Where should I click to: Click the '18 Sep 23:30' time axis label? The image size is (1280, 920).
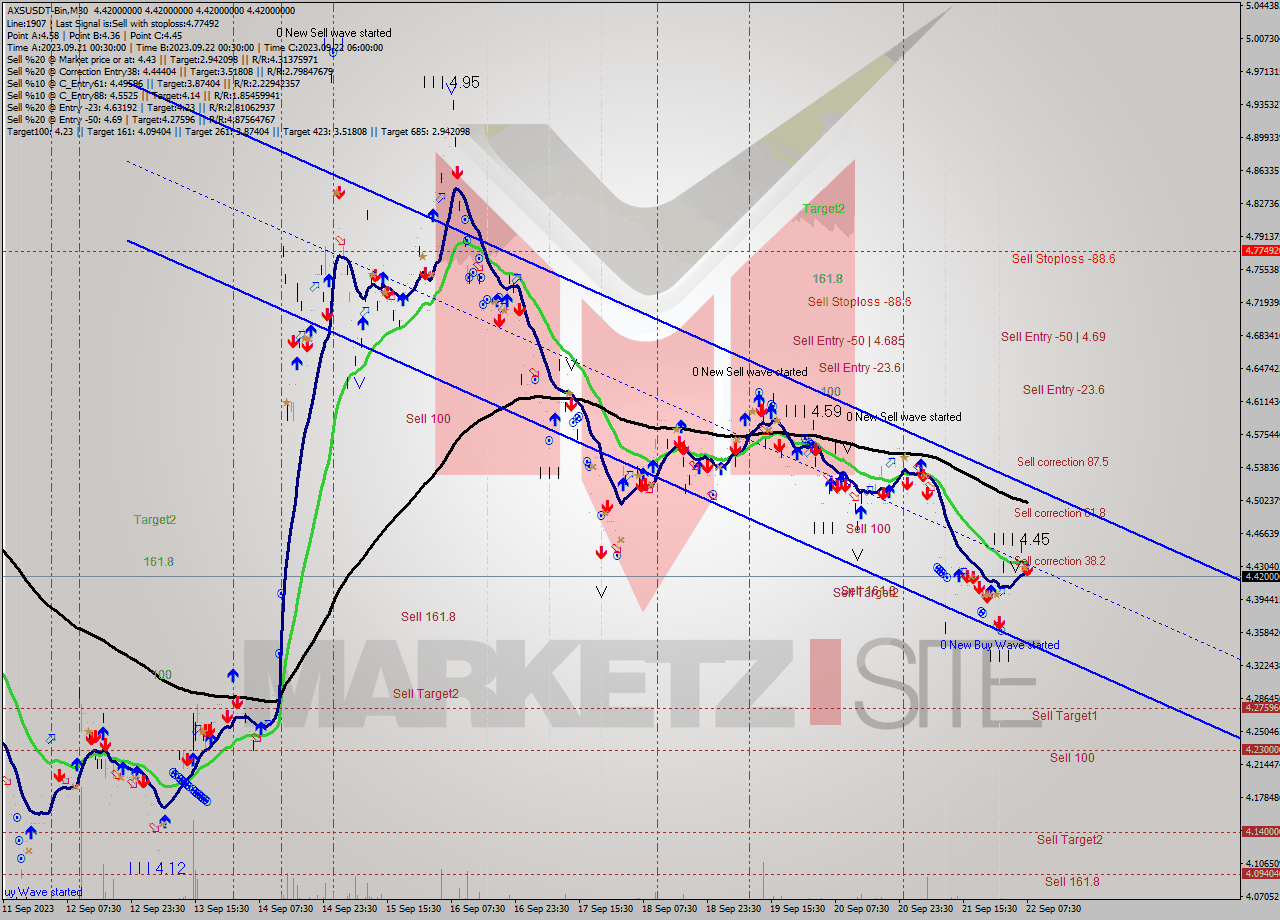coord(734,910)
